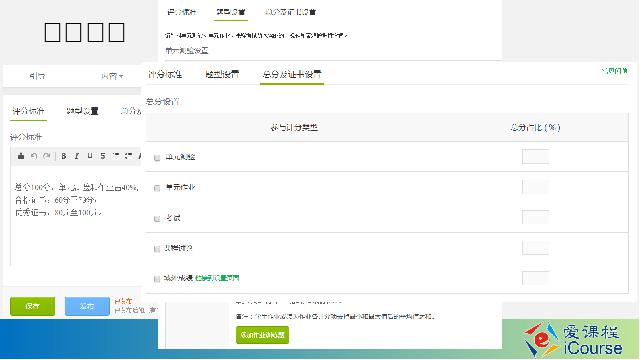This screenshot has height=360, width=640.
Task: Click percentage field for 单元测验 row
Action: coord(535,157)
